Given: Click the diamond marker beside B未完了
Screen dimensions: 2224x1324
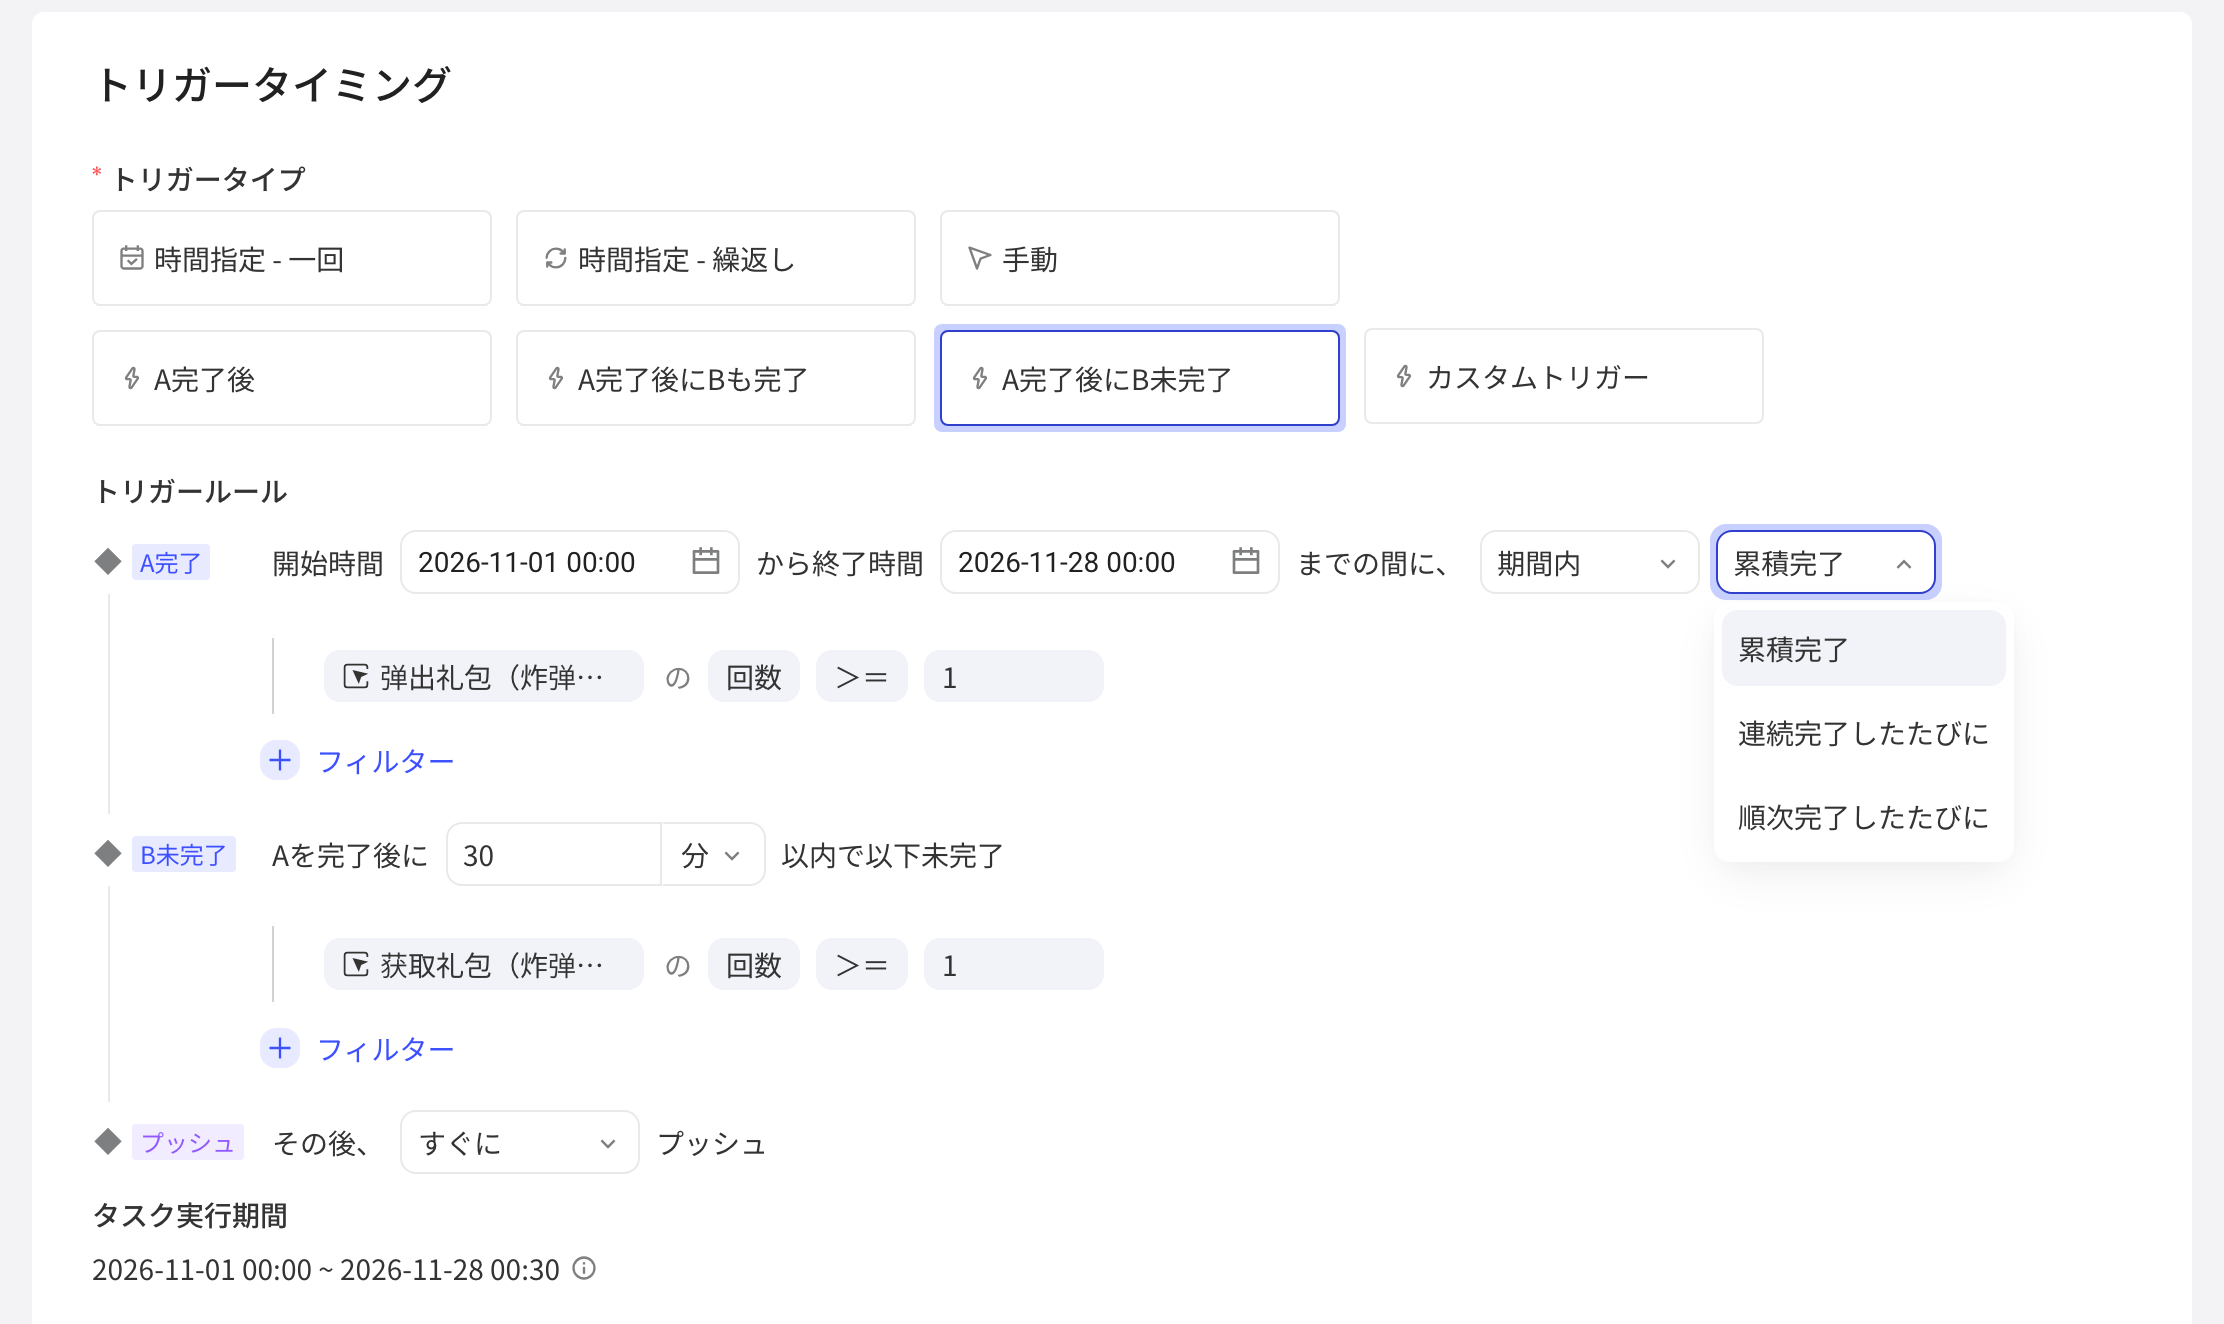Looking at the screenshot, I should [x=108, y=854].
